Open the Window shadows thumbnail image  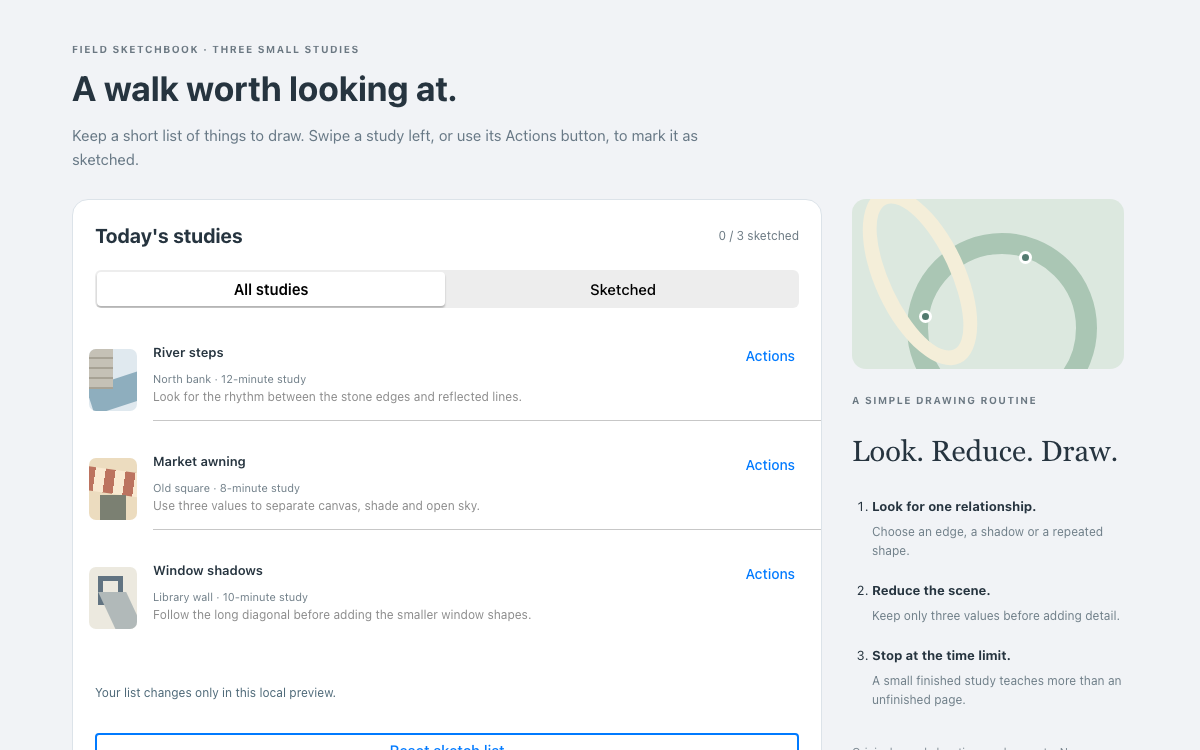coord(113,598)
